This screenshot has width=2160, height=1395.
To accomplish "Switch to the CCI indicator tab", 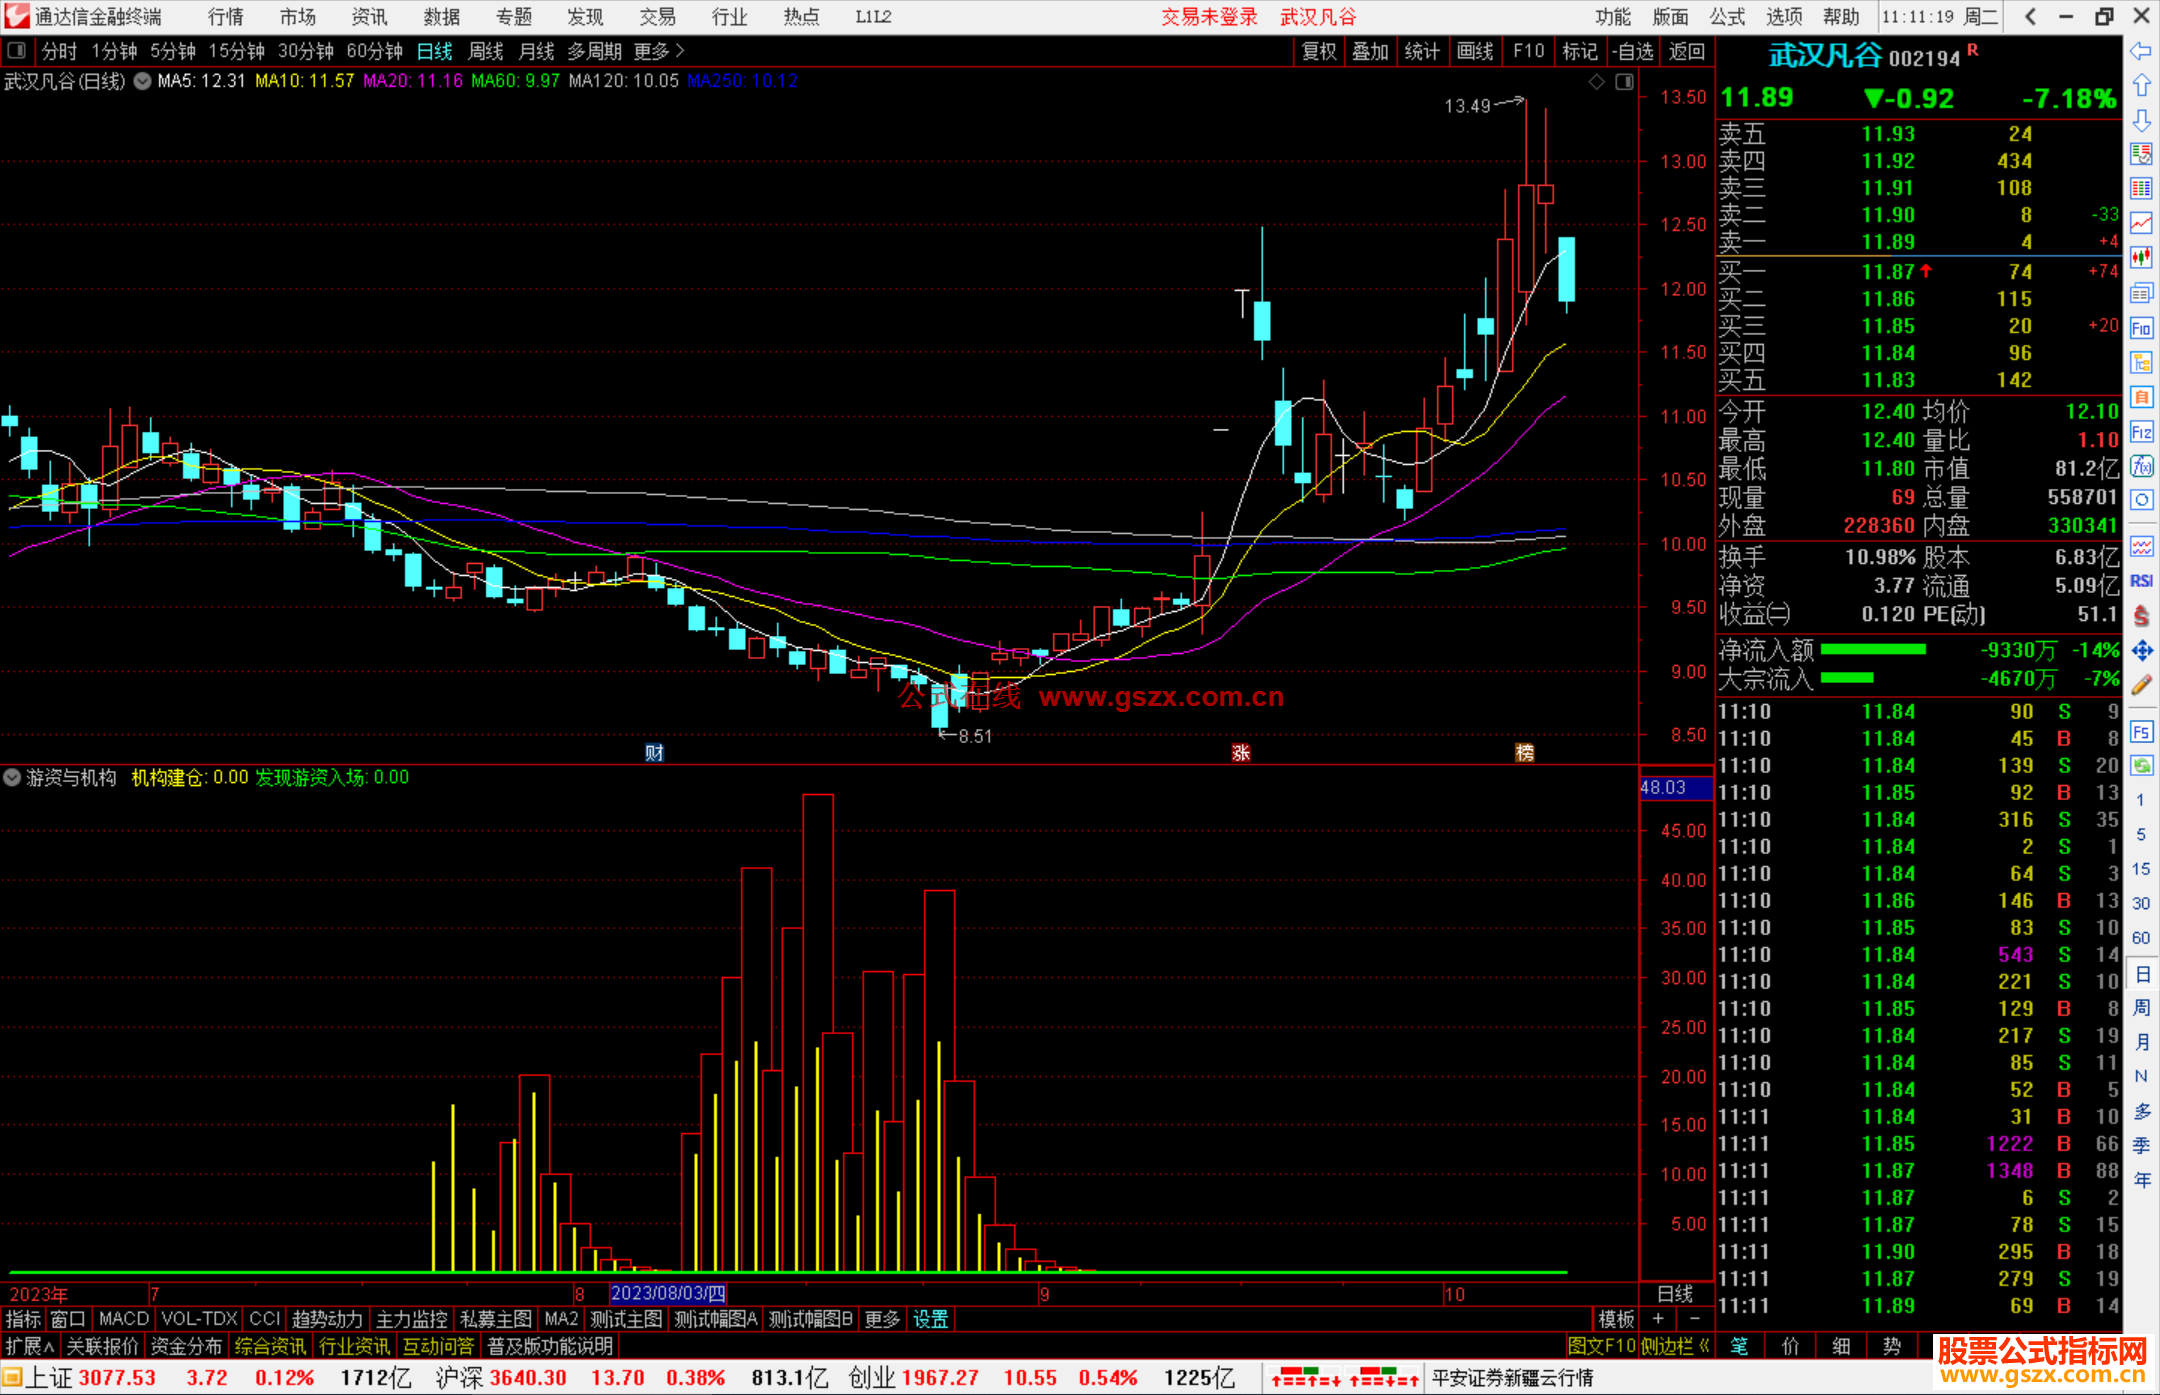I will point(264,1319).
